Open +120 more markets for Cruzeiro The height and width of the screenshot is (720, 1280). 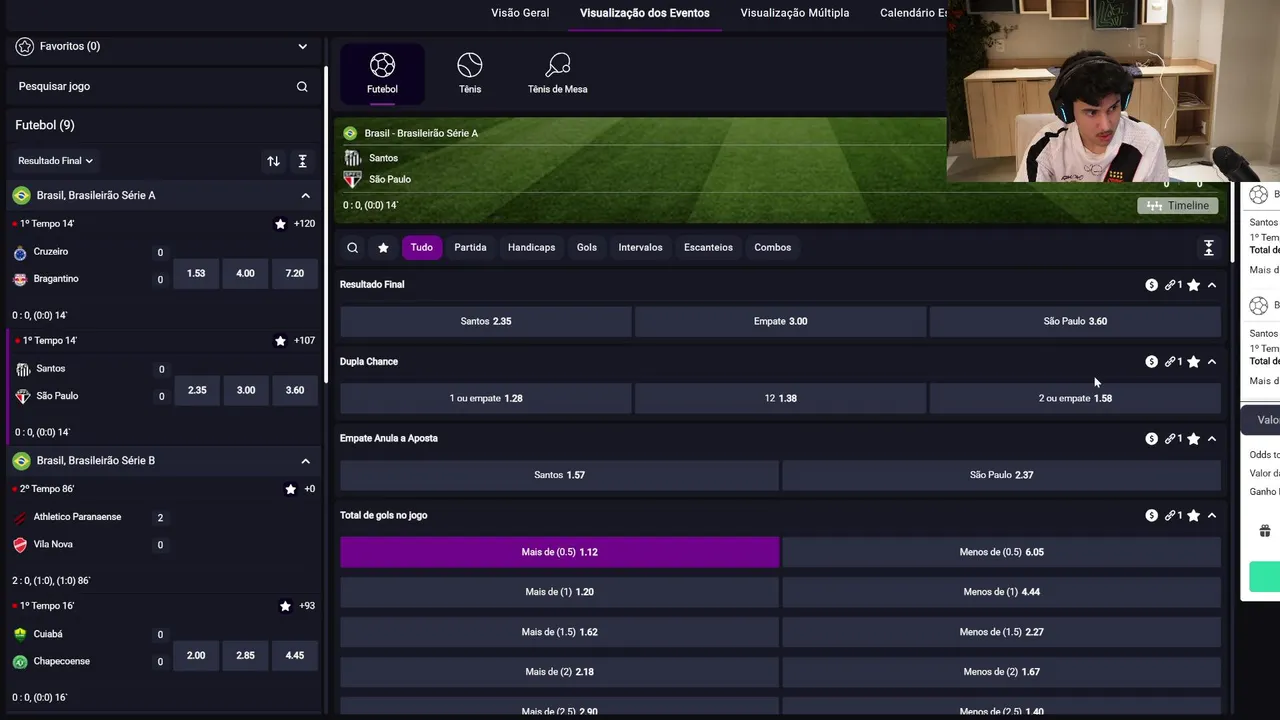[304, 224]
